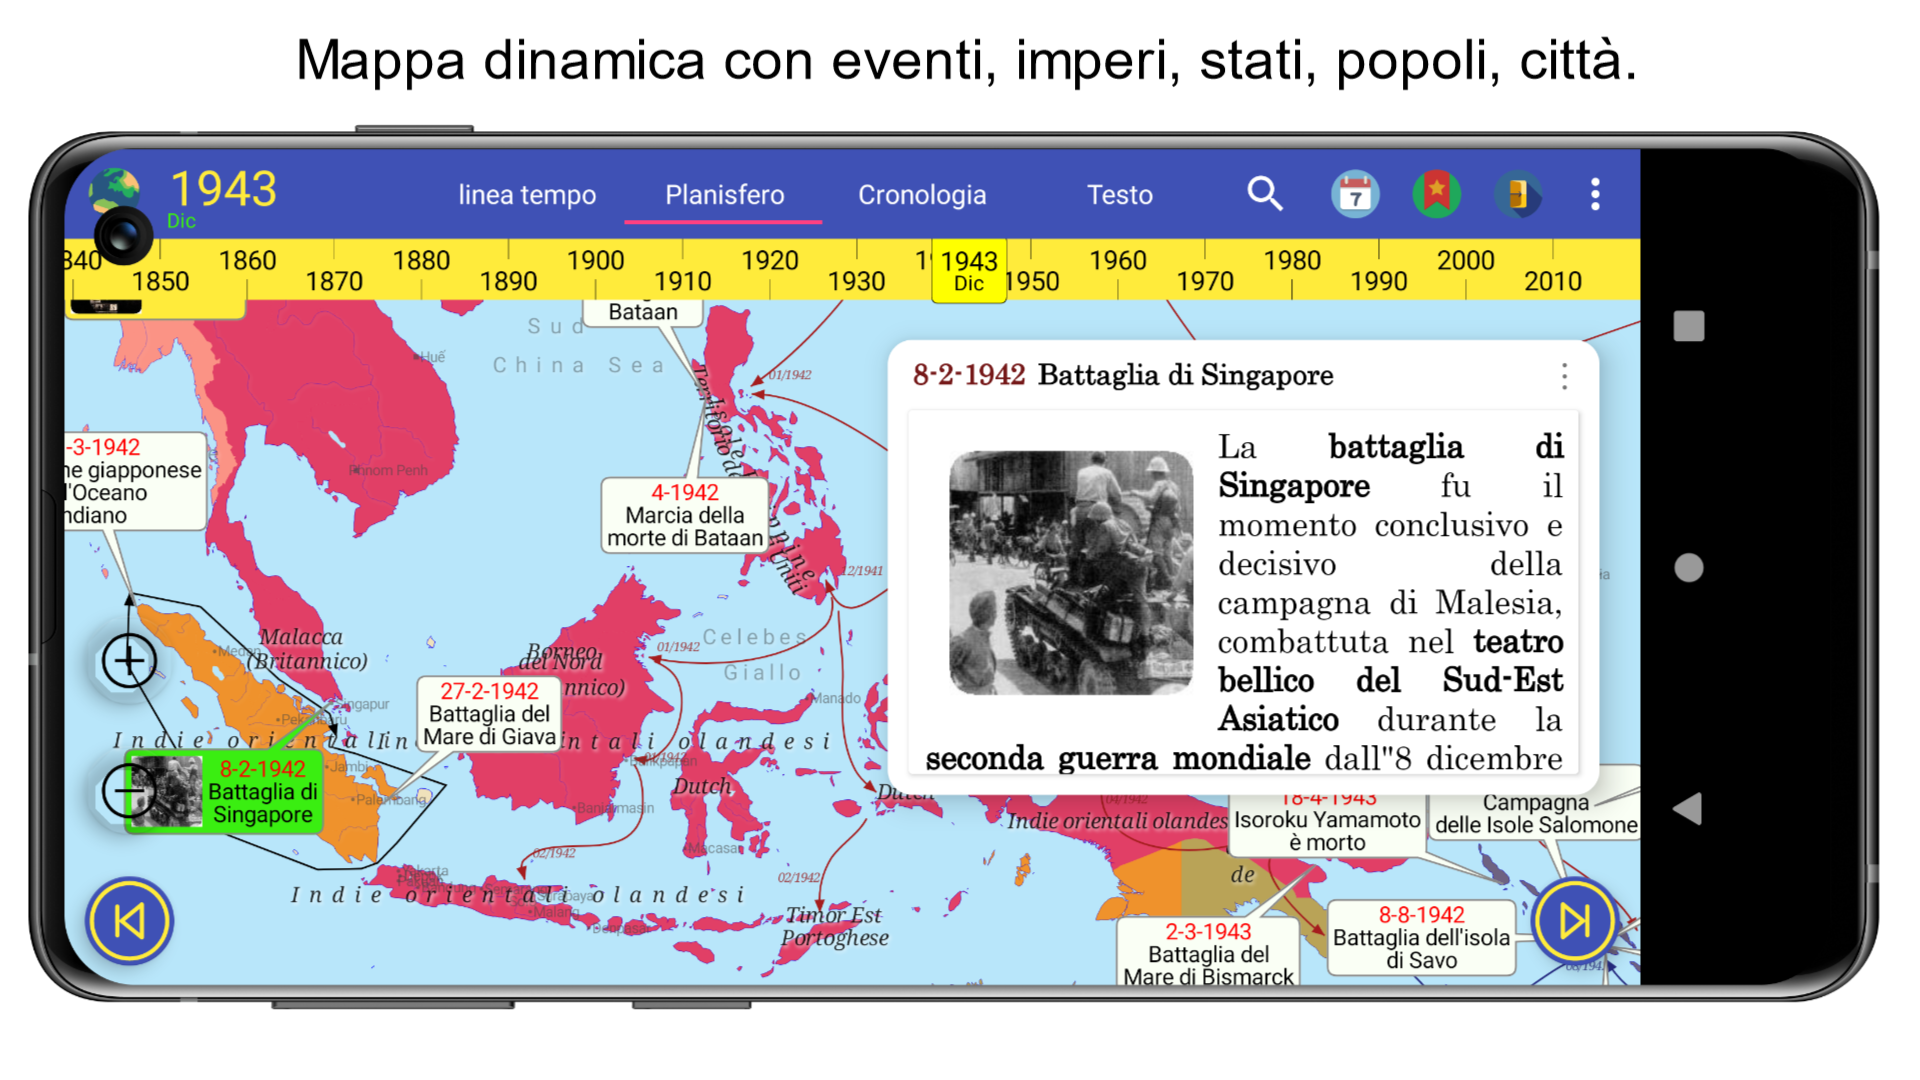1920x1080 pixels.
Task: Jump to 1920 on the timeline
Action: tap(769, 261)
